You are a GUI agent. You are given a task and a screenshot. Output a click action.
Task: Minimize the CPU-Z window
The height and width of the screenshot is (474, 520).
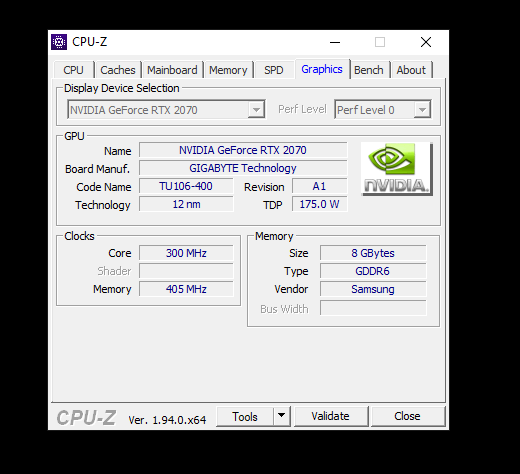pyautogui.click(x=335, y=42)
